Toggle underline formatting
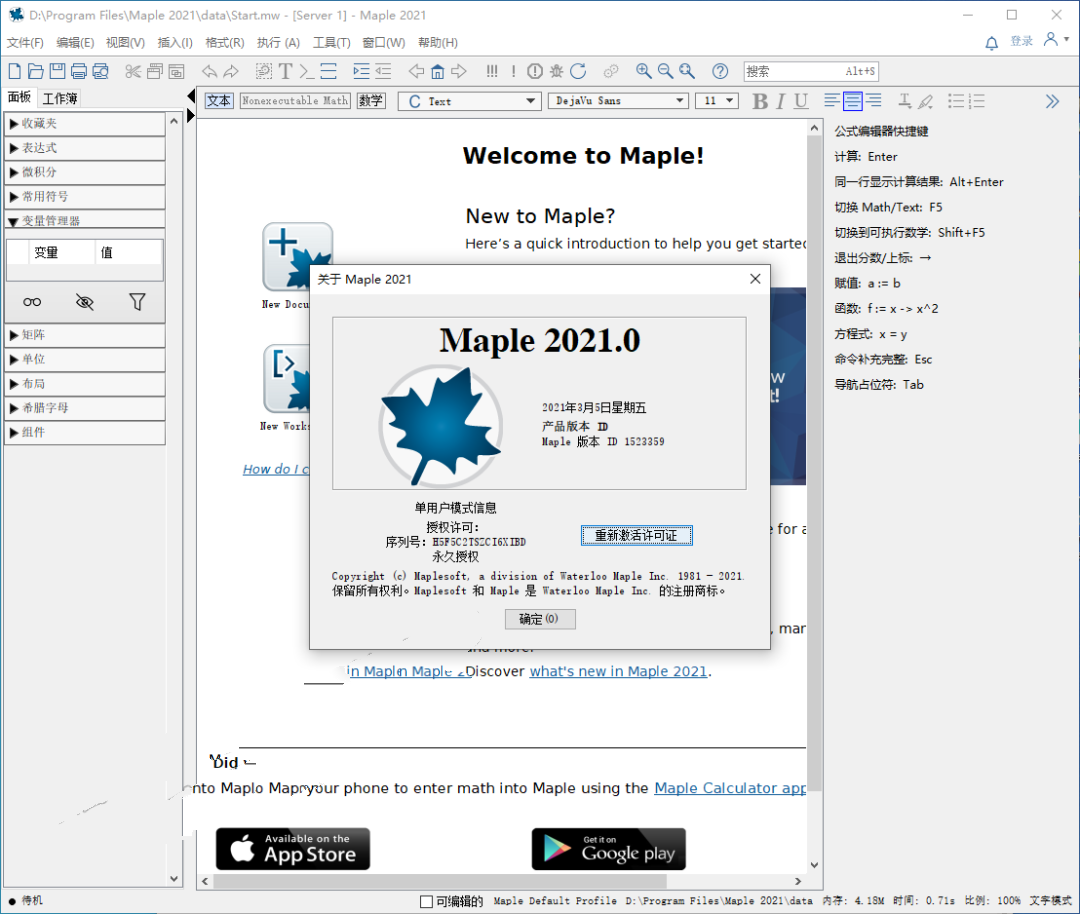This screenshot has width=1080, height=914. 800,101
